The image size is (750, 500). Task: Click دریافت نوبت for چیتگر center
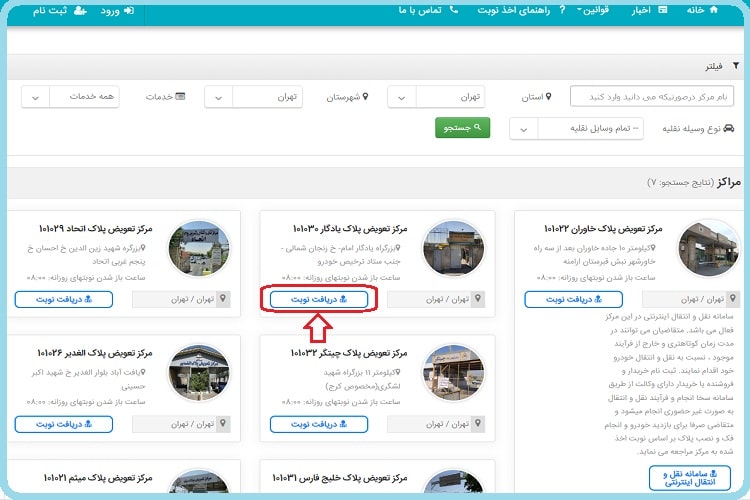pyautogui.click(x=319, y=424)
